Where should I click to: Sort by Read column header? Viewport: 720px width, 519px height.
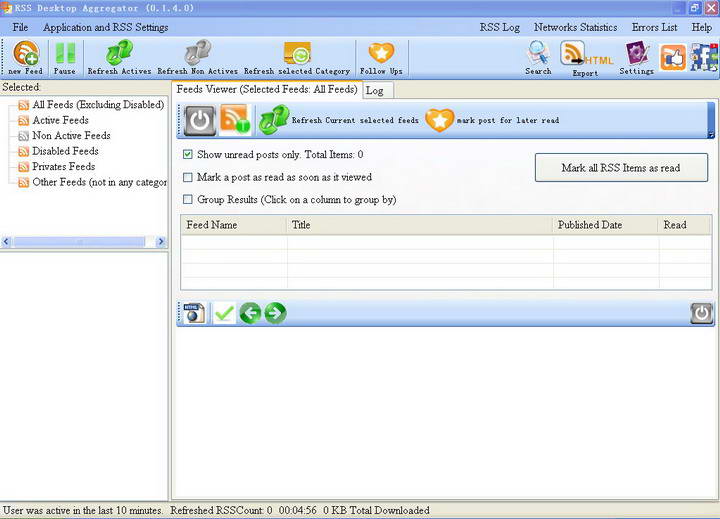pyautogui.click(x=685, y=225)
